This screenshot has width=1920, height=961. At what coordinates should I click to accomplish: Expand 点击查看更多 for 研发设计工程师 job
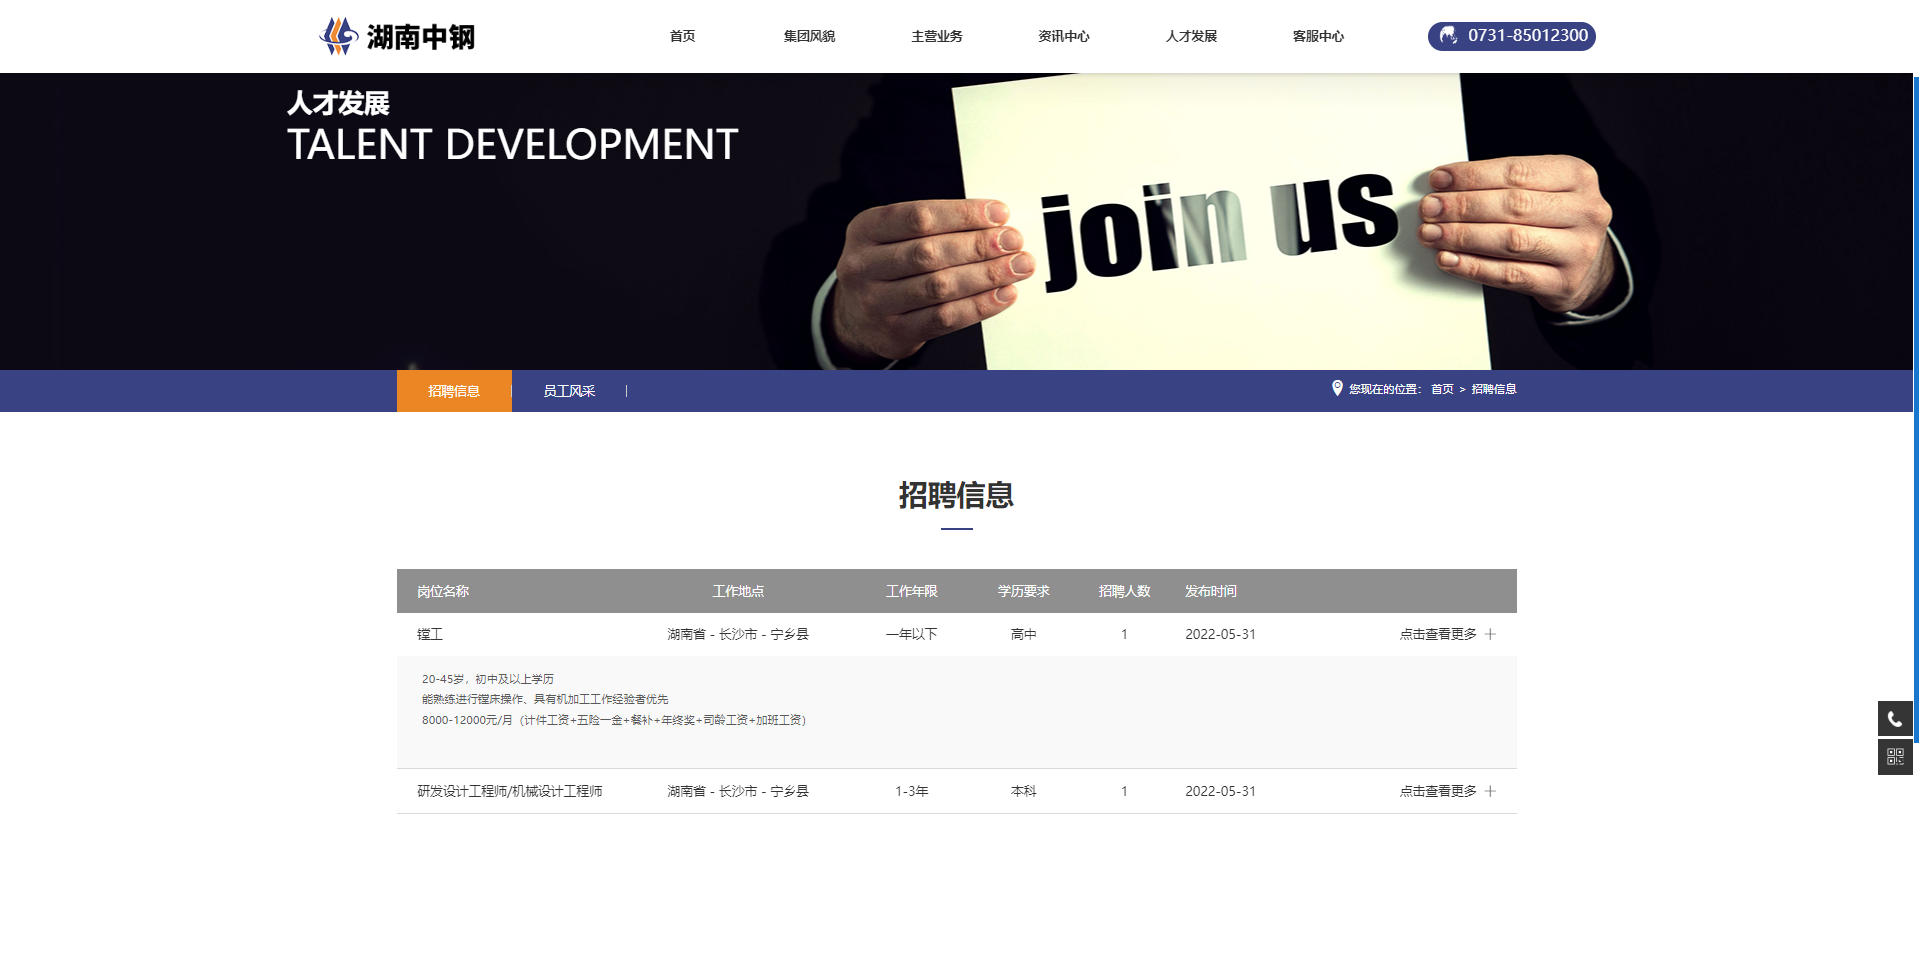pos(1438,791)
